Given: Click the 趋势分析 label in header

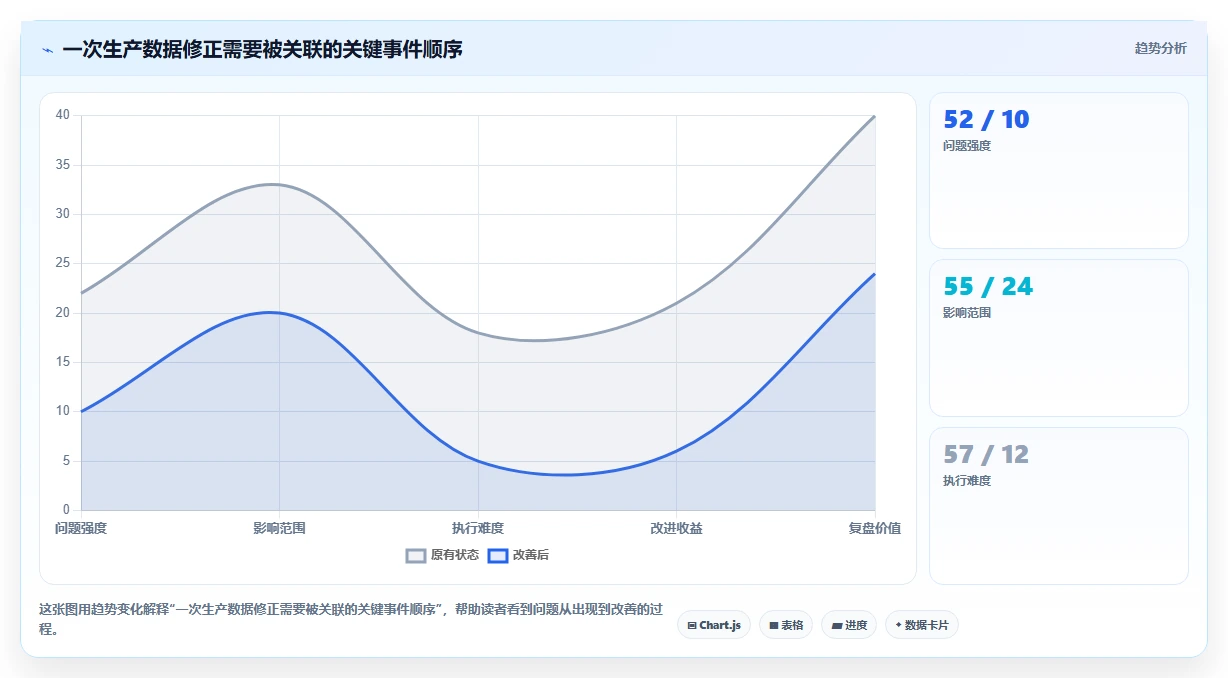Looking at the screenshot, I should pyautogui.click(x=1160, y=48).
